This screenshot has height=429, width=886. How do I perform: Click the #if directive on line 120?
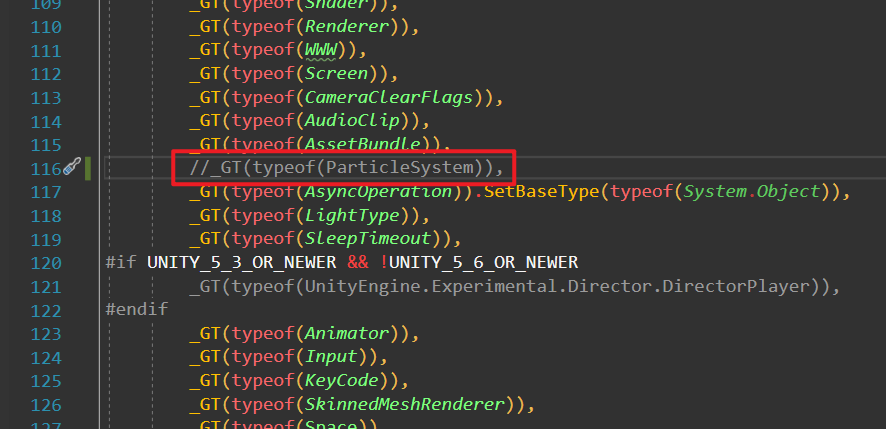pos(121,263)
